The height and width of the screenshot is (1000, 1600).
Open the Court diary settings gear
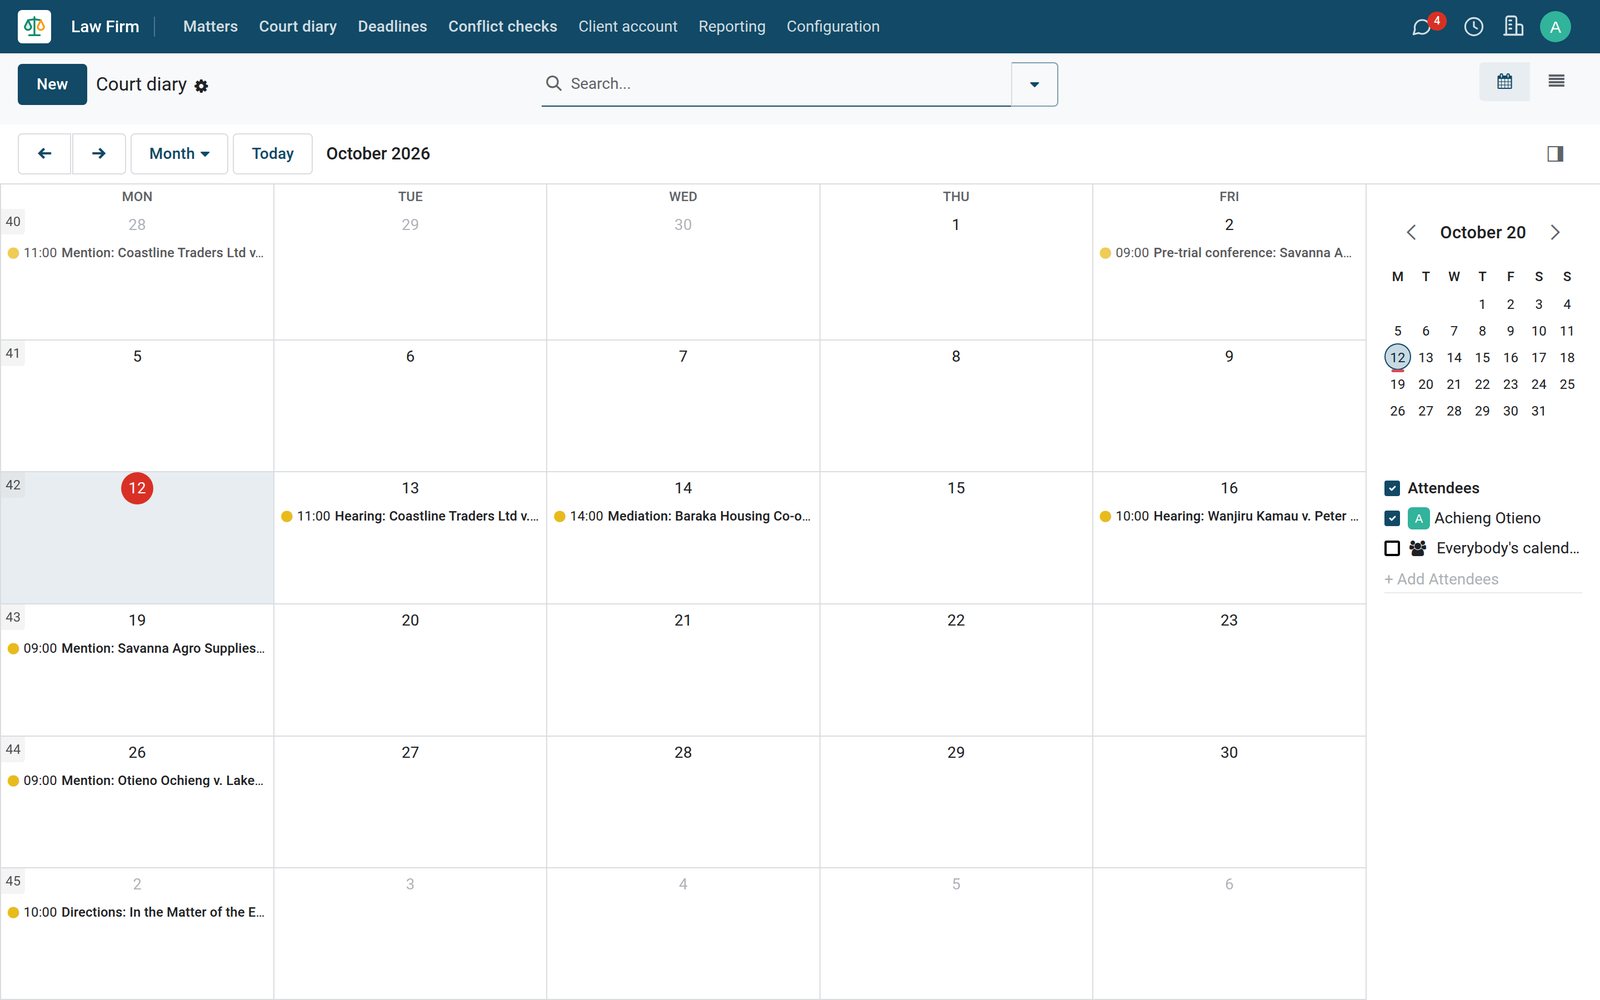pyautogui.click(x=201, y=86)
